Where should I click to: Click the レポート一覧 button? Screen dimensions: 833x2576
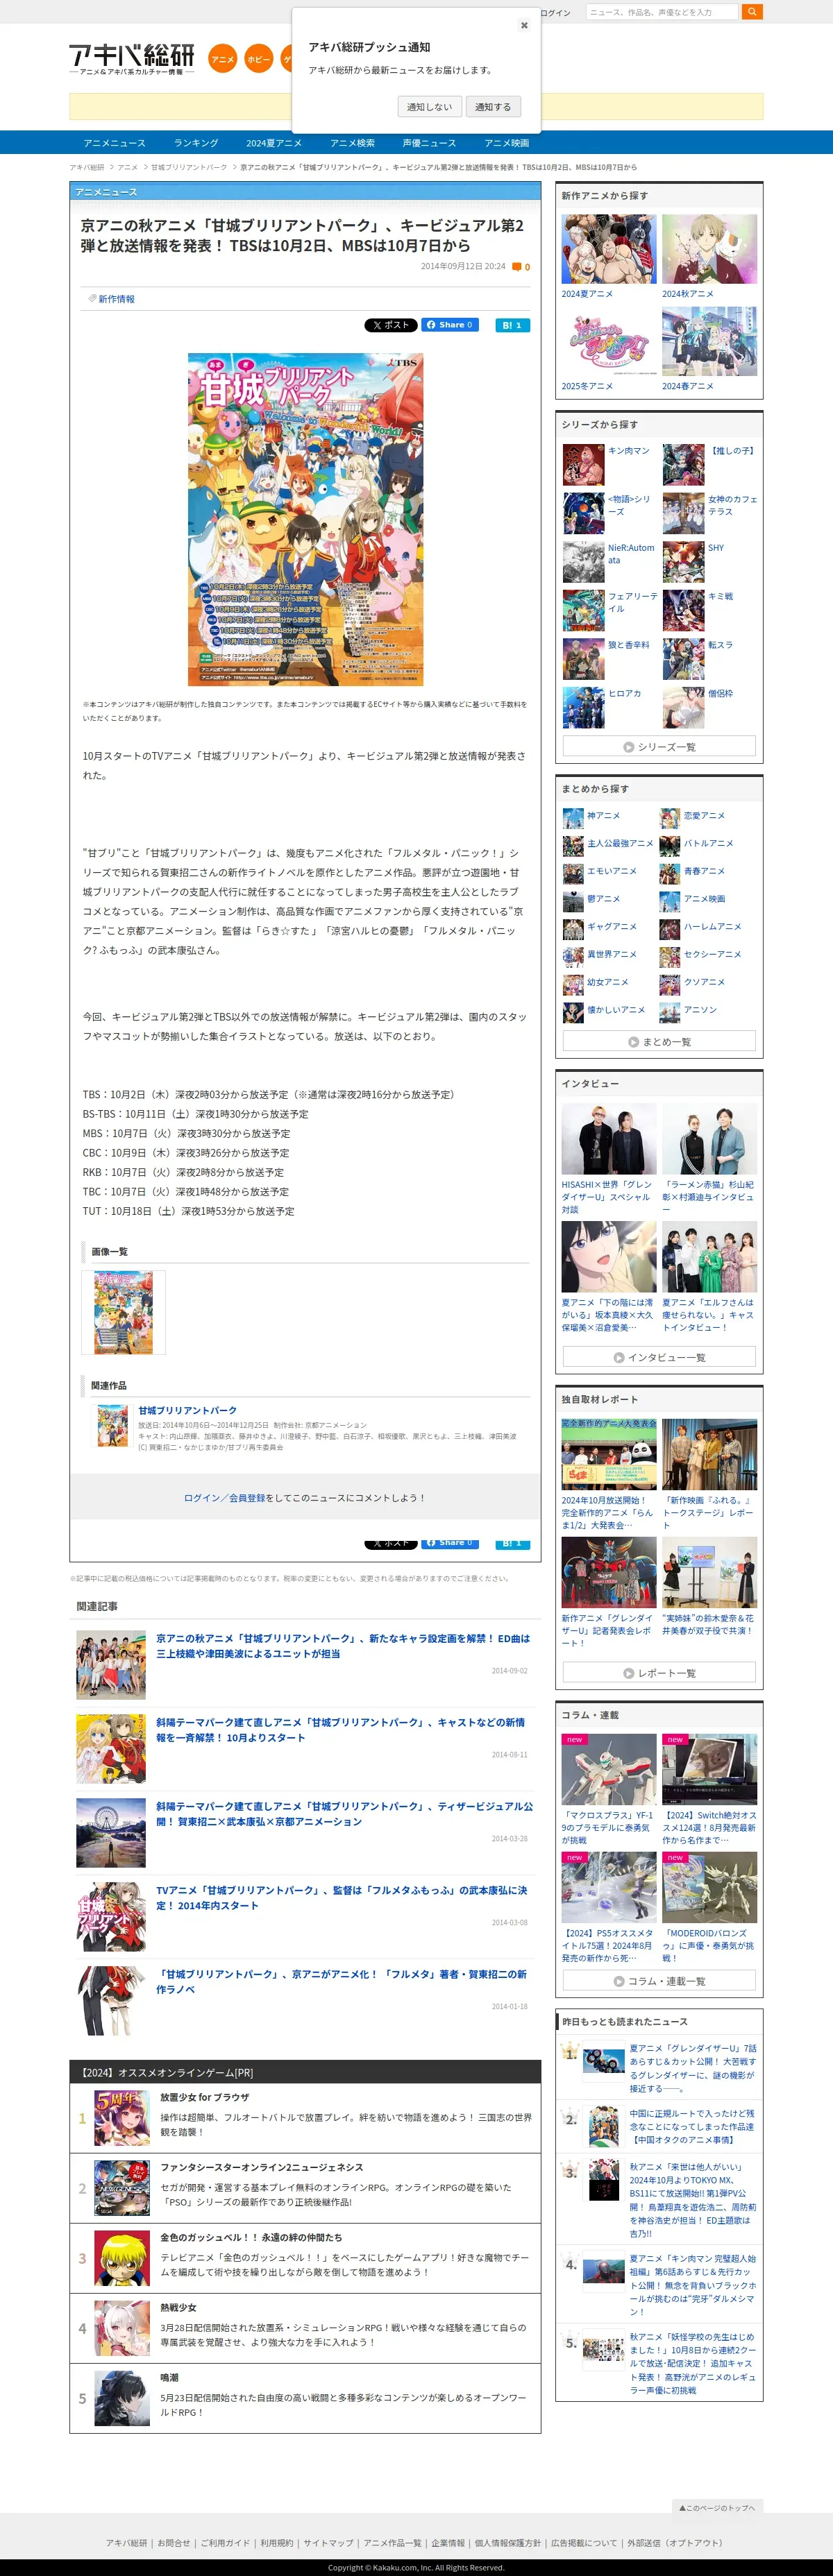(x=659, y=1673)
